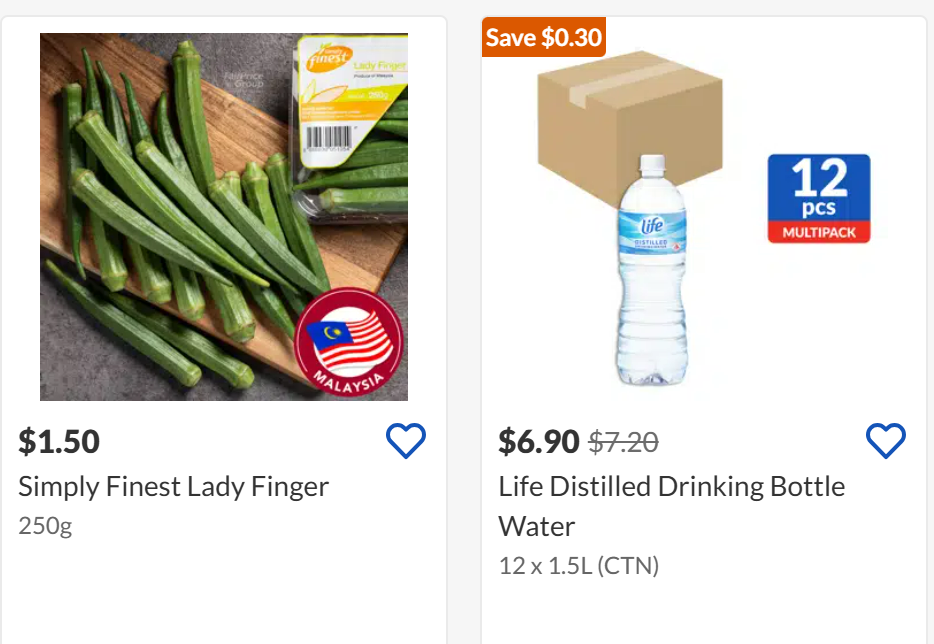
Task: Click the 12 x 1.5L (CTN) size text
Action: click(x=579, y=566)
